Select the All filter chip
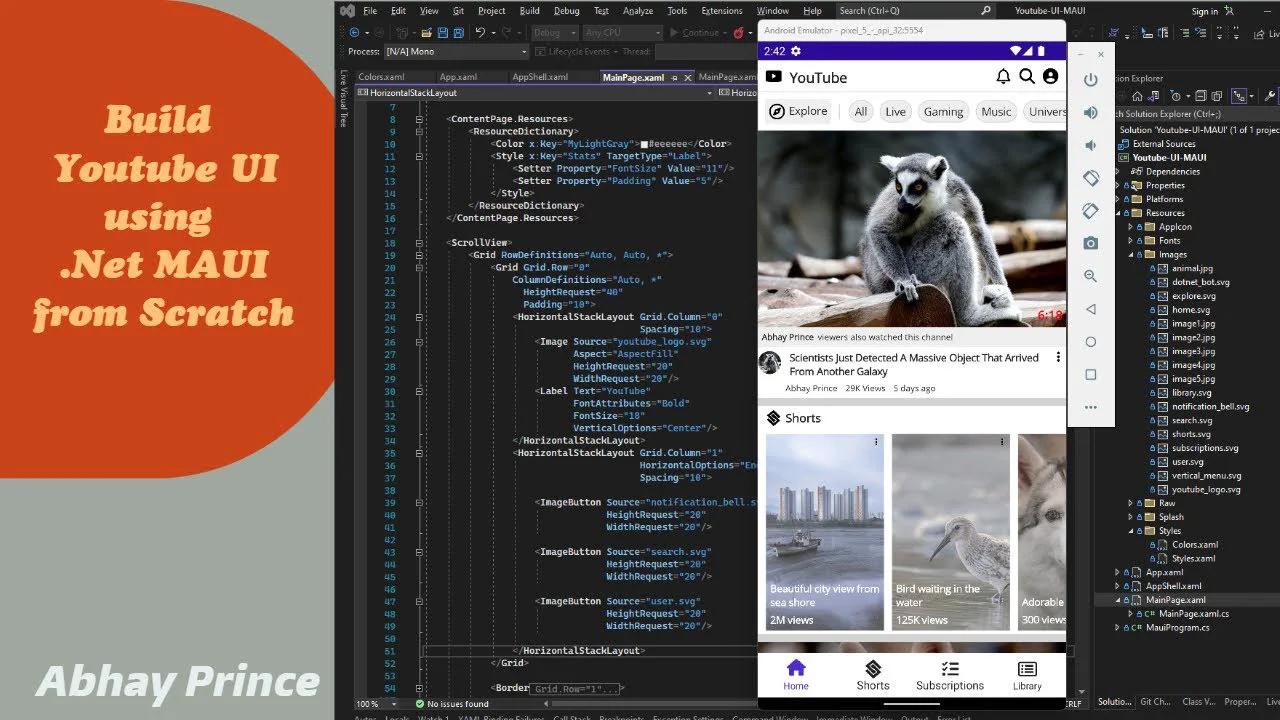The height and width of the screenshot is (720, 1280). tap(860, 111)
